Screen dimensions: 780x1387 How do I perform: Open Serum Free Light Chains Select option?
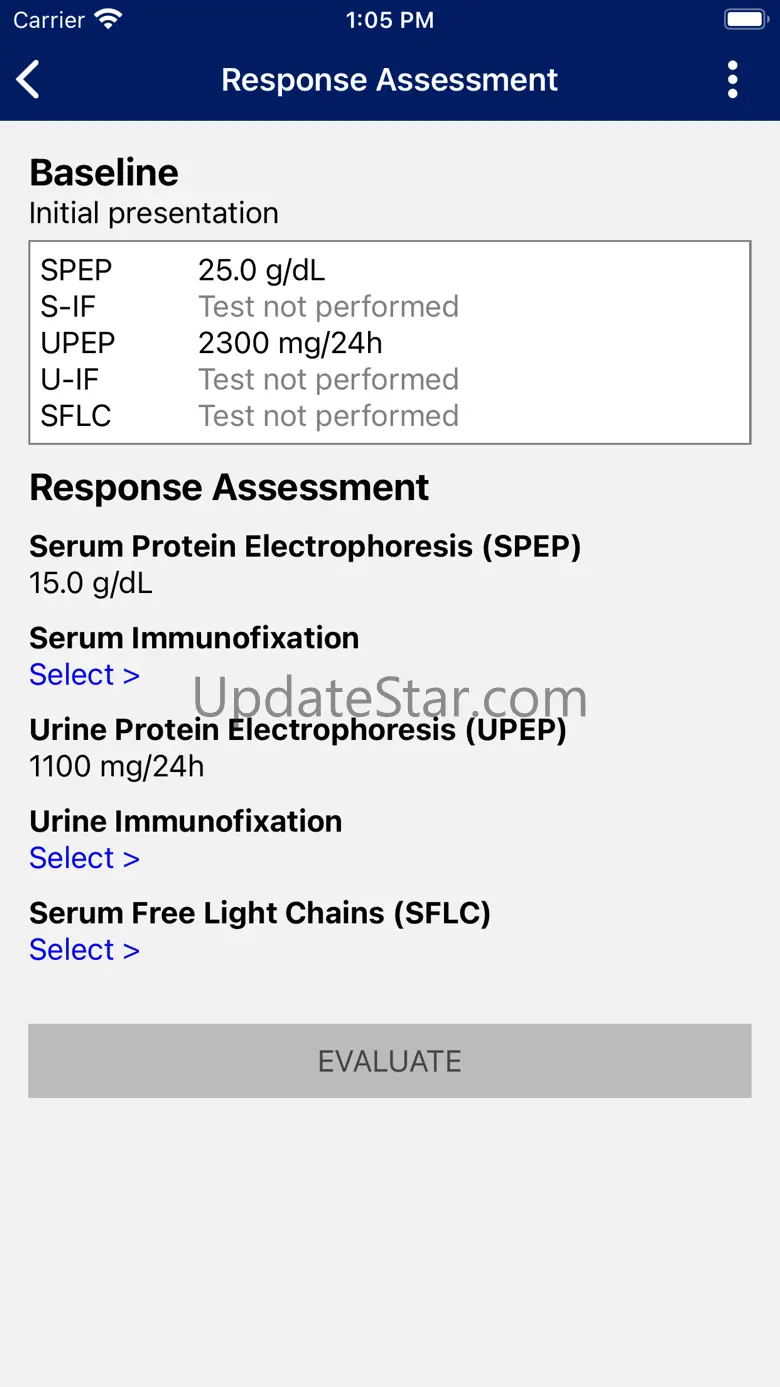pyautogui.click(x=84, y=950)
